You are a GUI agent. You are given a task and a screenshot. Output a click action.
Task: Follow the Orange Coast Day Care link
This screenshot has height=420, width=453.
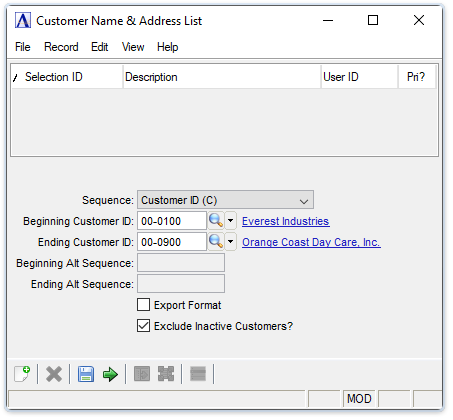click(311, 242)
